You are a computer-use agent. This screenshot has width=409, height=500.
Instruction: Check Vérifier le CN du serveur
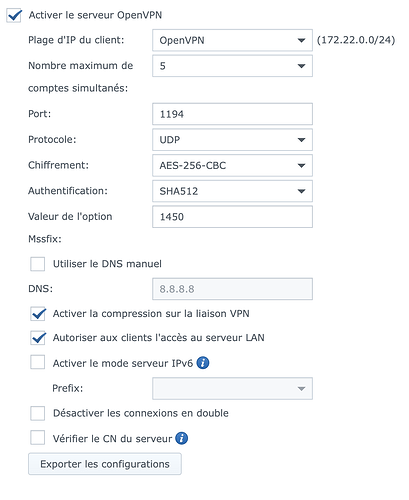click(x=37, y=438)
